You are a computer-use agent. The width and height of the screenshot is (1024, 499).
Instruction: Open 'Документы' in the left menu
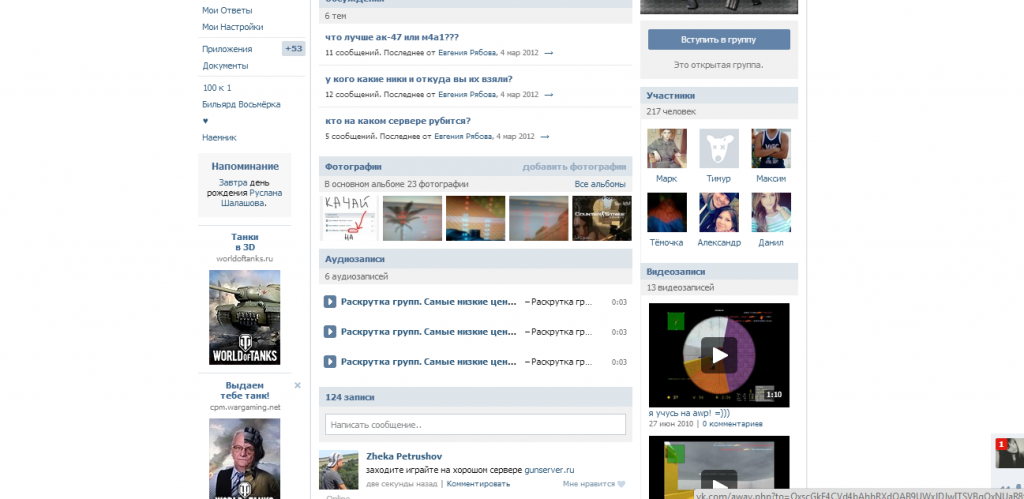pyautogui.click(x=225, y=66)
